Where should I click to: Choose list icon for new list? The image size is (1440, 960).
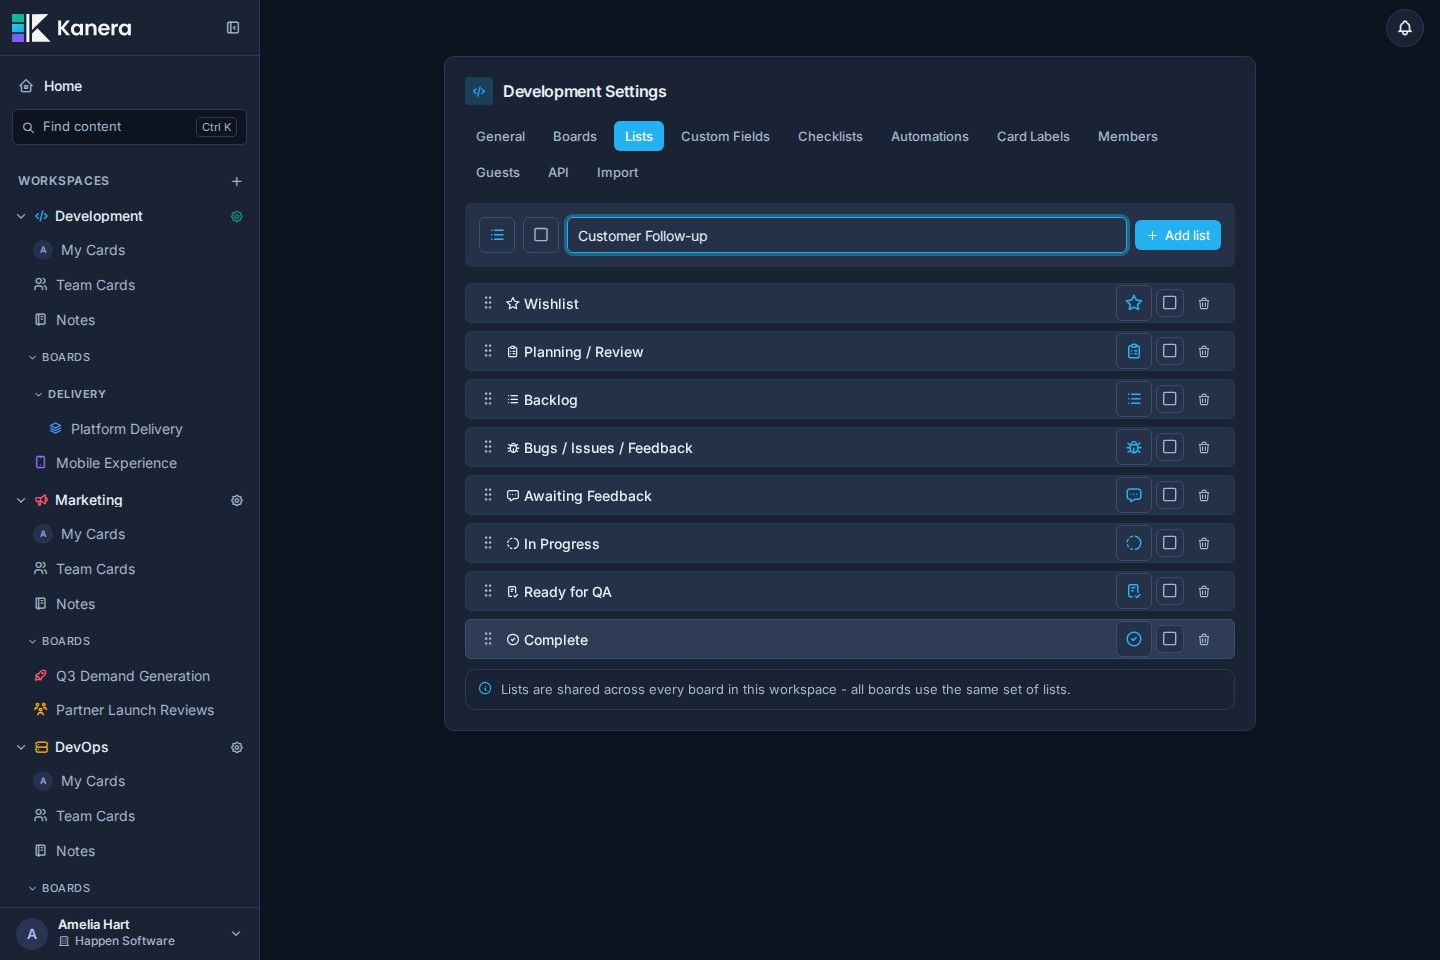coord(497,235)
